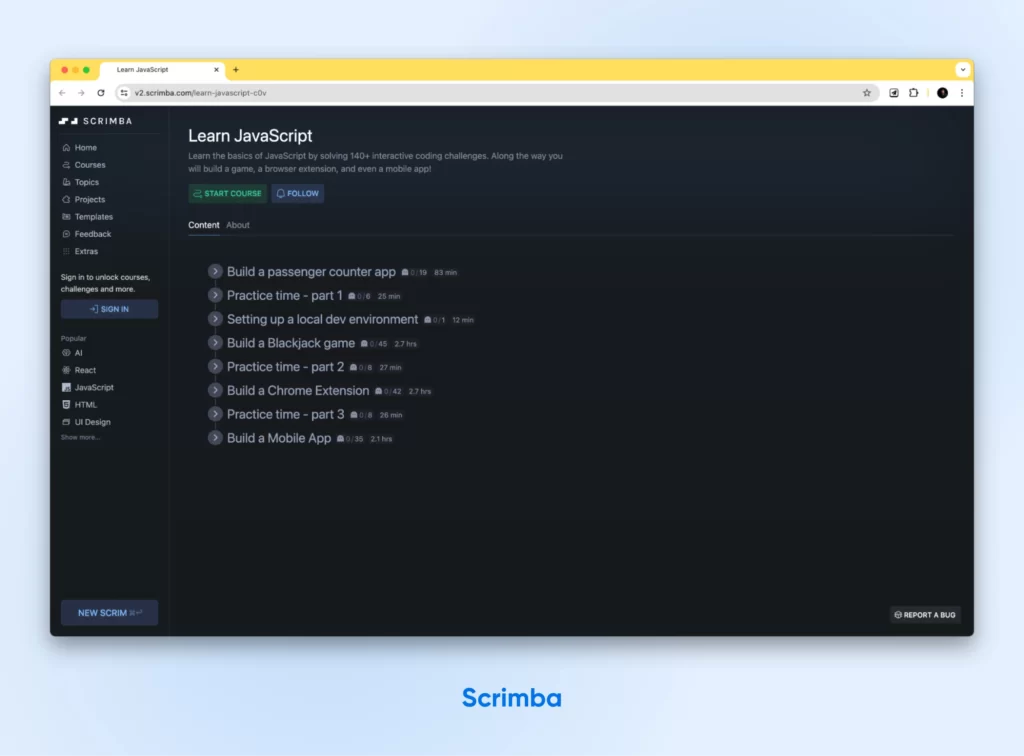Click the Sign In button

[x=109, y=309]
